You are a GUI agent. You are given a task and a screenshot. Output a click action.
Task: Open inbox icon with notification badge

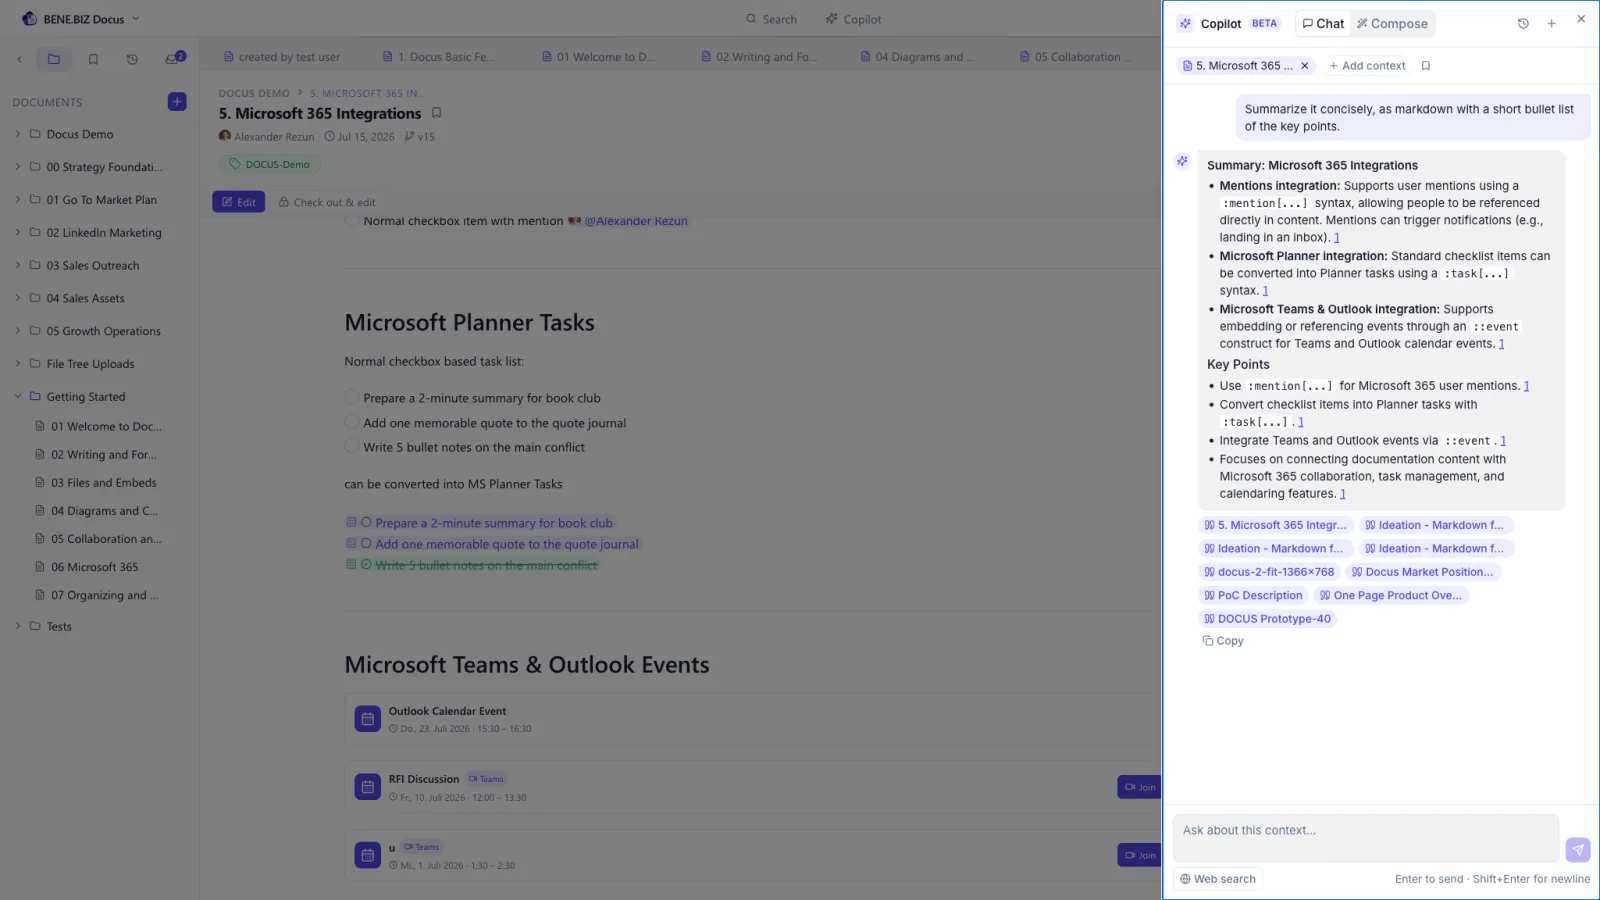[173, 58]
